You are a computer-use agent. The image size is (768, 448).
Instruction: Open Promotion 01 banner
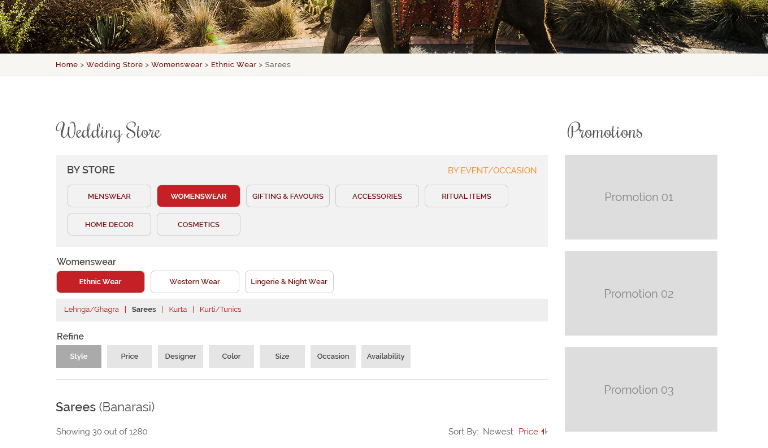(641, 197)
